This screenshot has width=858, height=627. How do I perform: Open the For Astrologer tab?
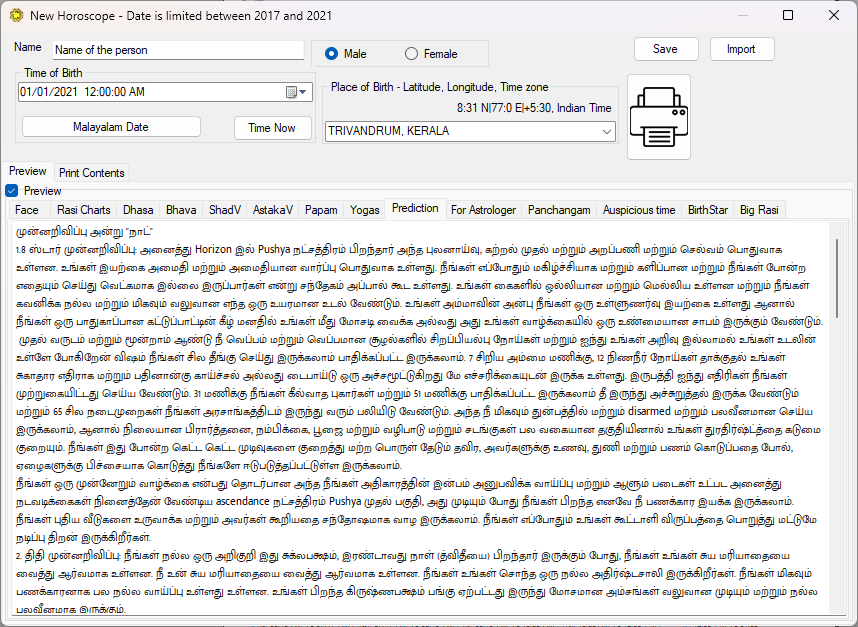click(483, 210)
